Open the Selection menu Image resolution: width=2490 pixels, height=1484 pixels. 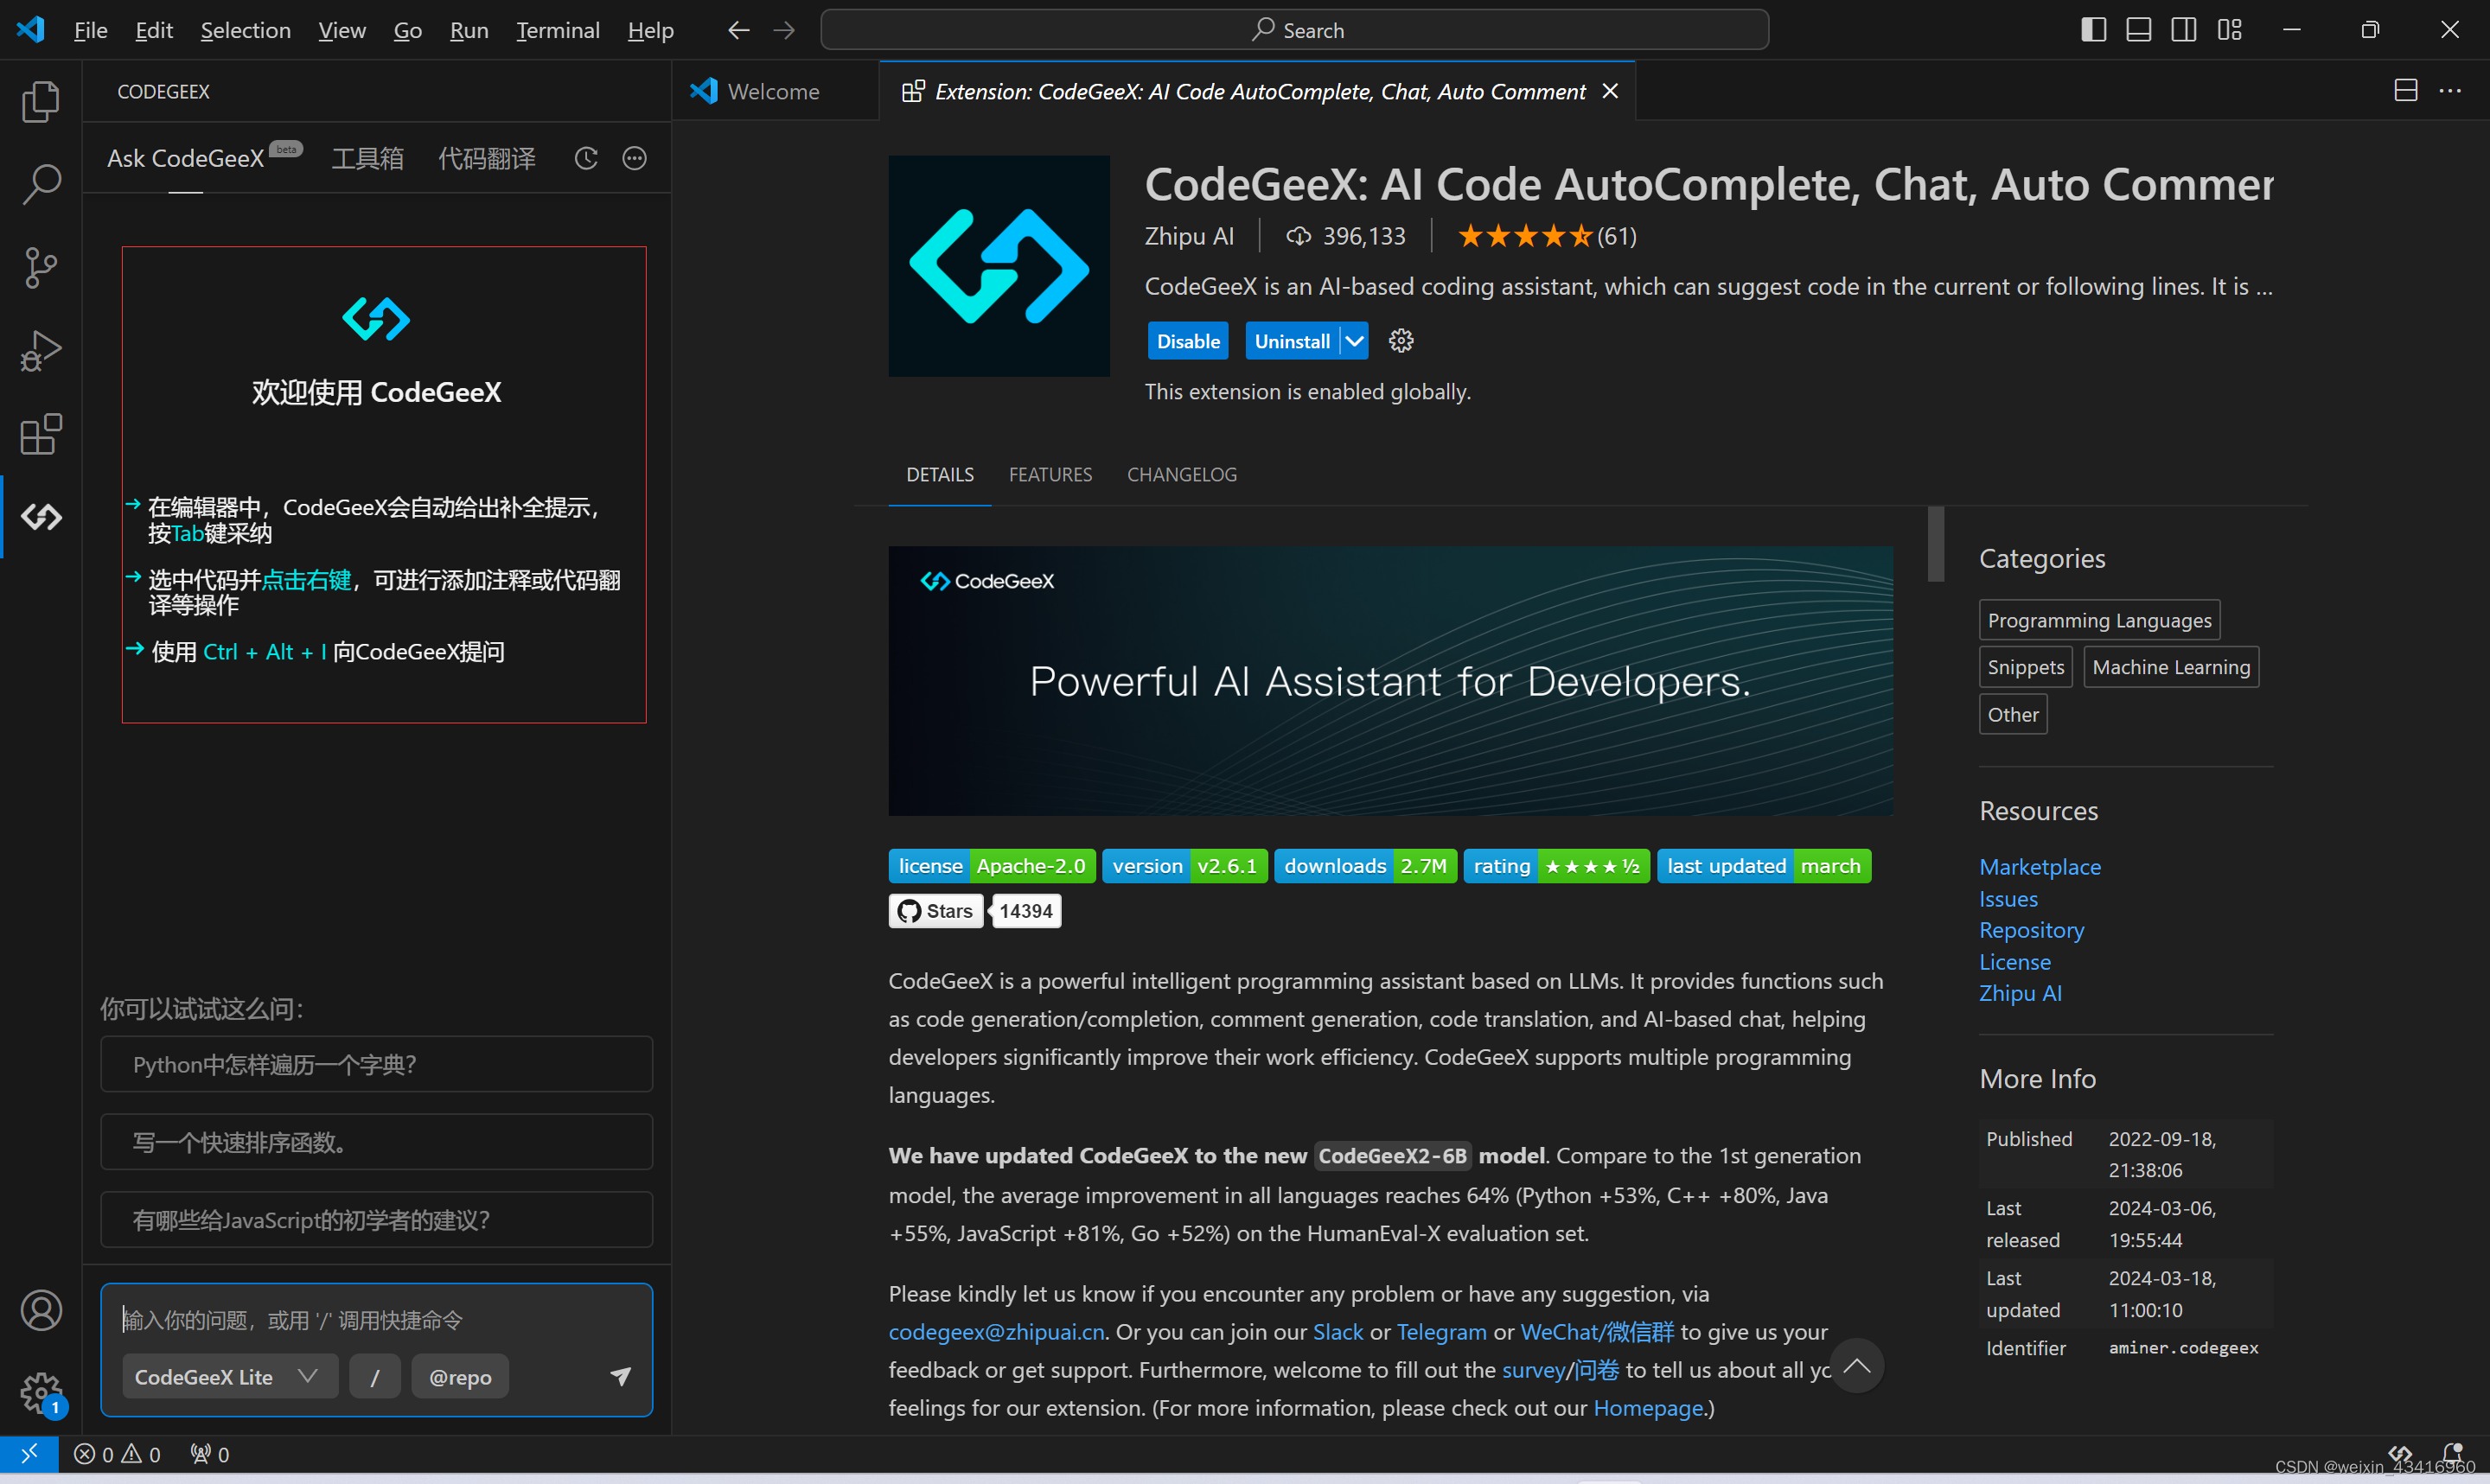245,30
